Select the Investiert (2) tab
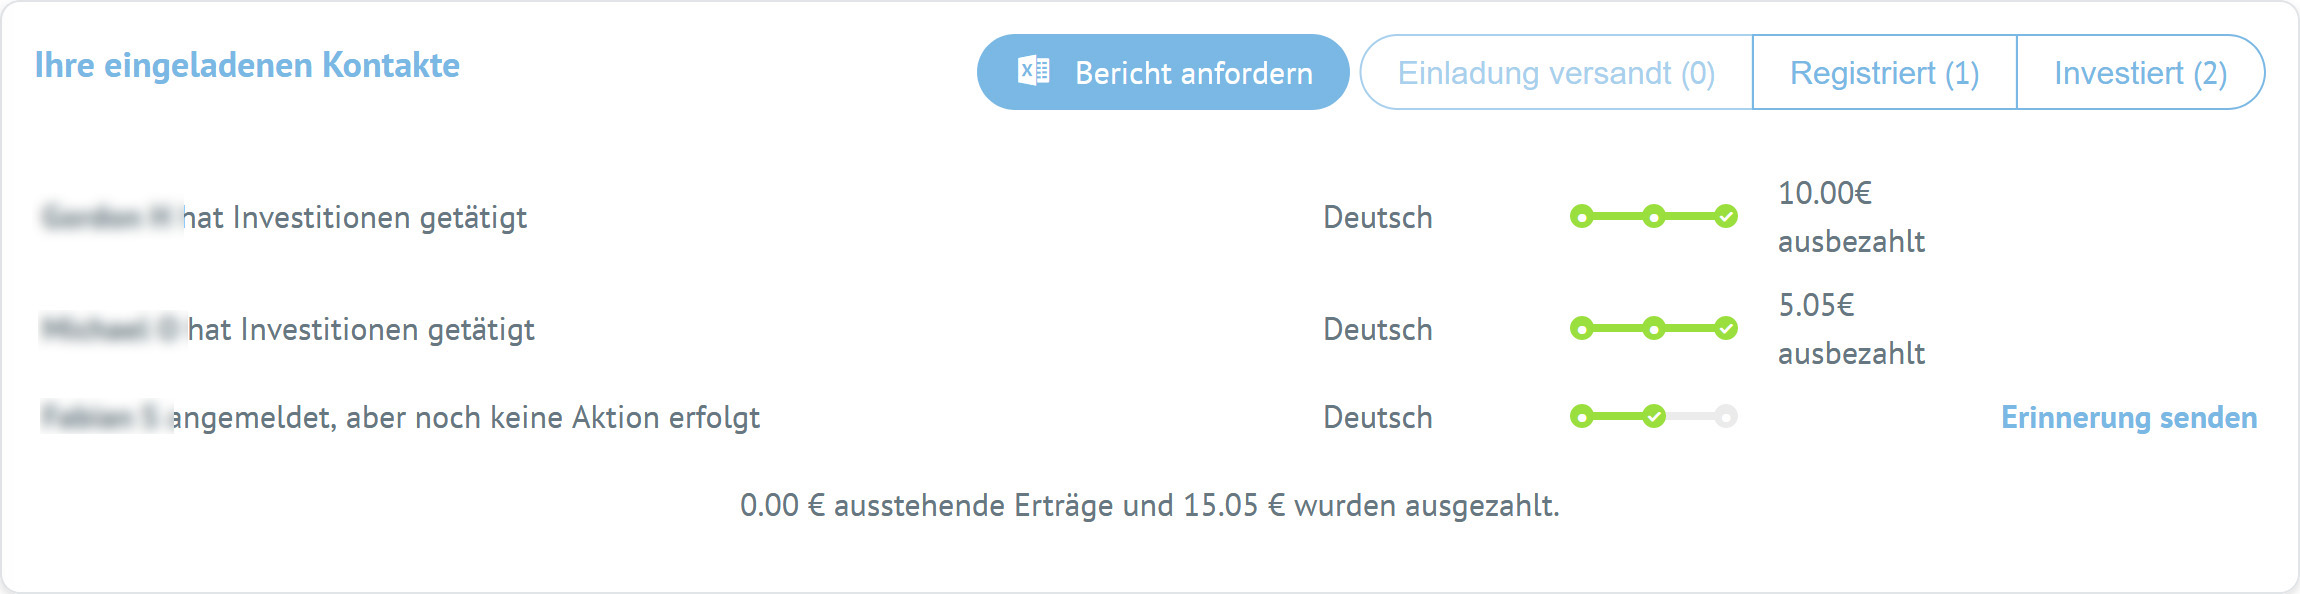 [x=2140, y=73]
